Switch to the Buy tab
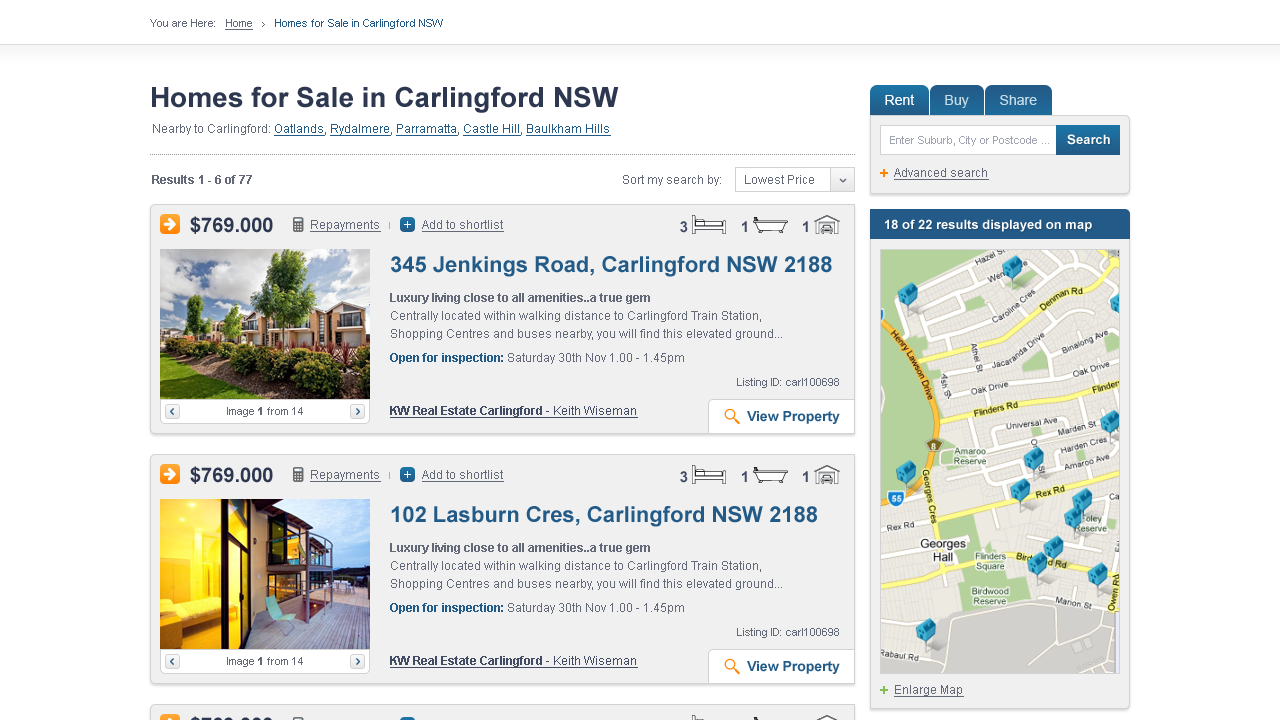 pyautogui.click(x=956, y=100)
